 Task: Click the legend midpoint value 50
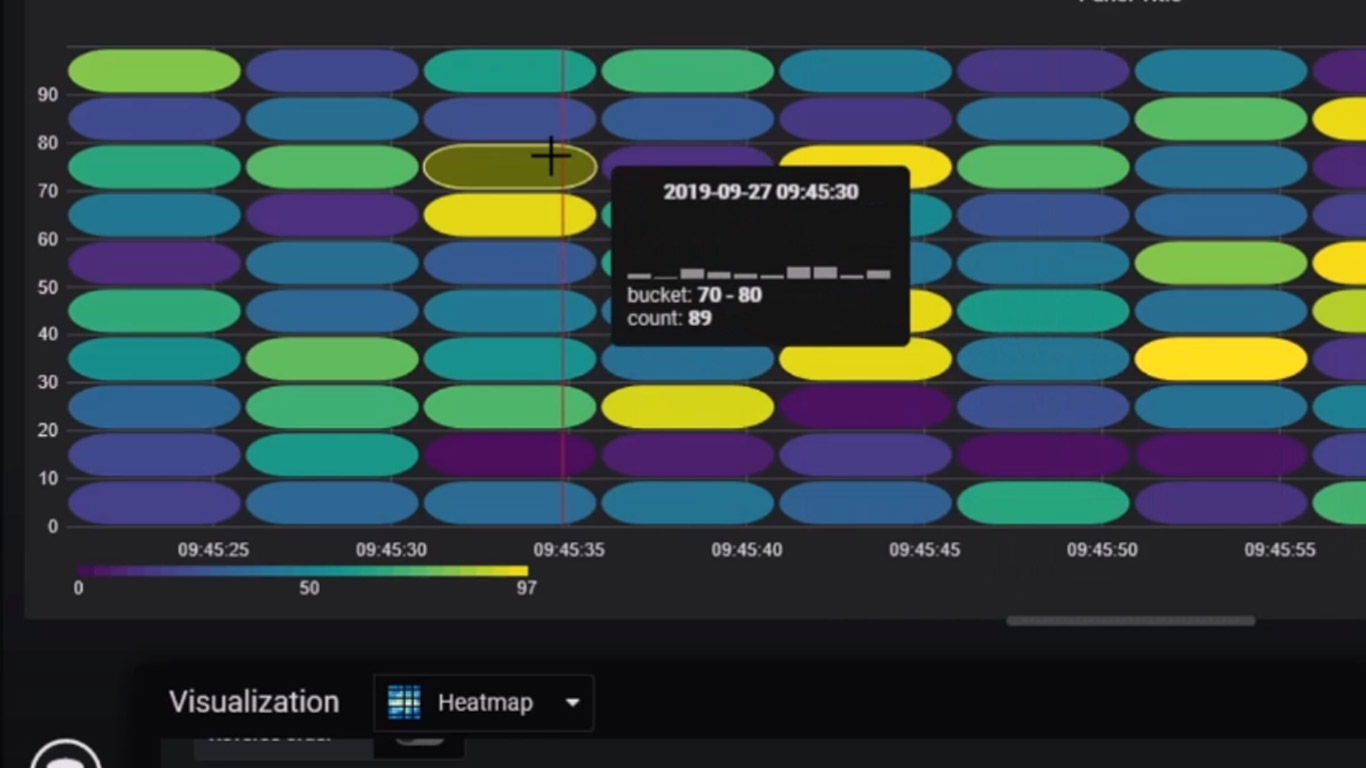pos(309,588)
